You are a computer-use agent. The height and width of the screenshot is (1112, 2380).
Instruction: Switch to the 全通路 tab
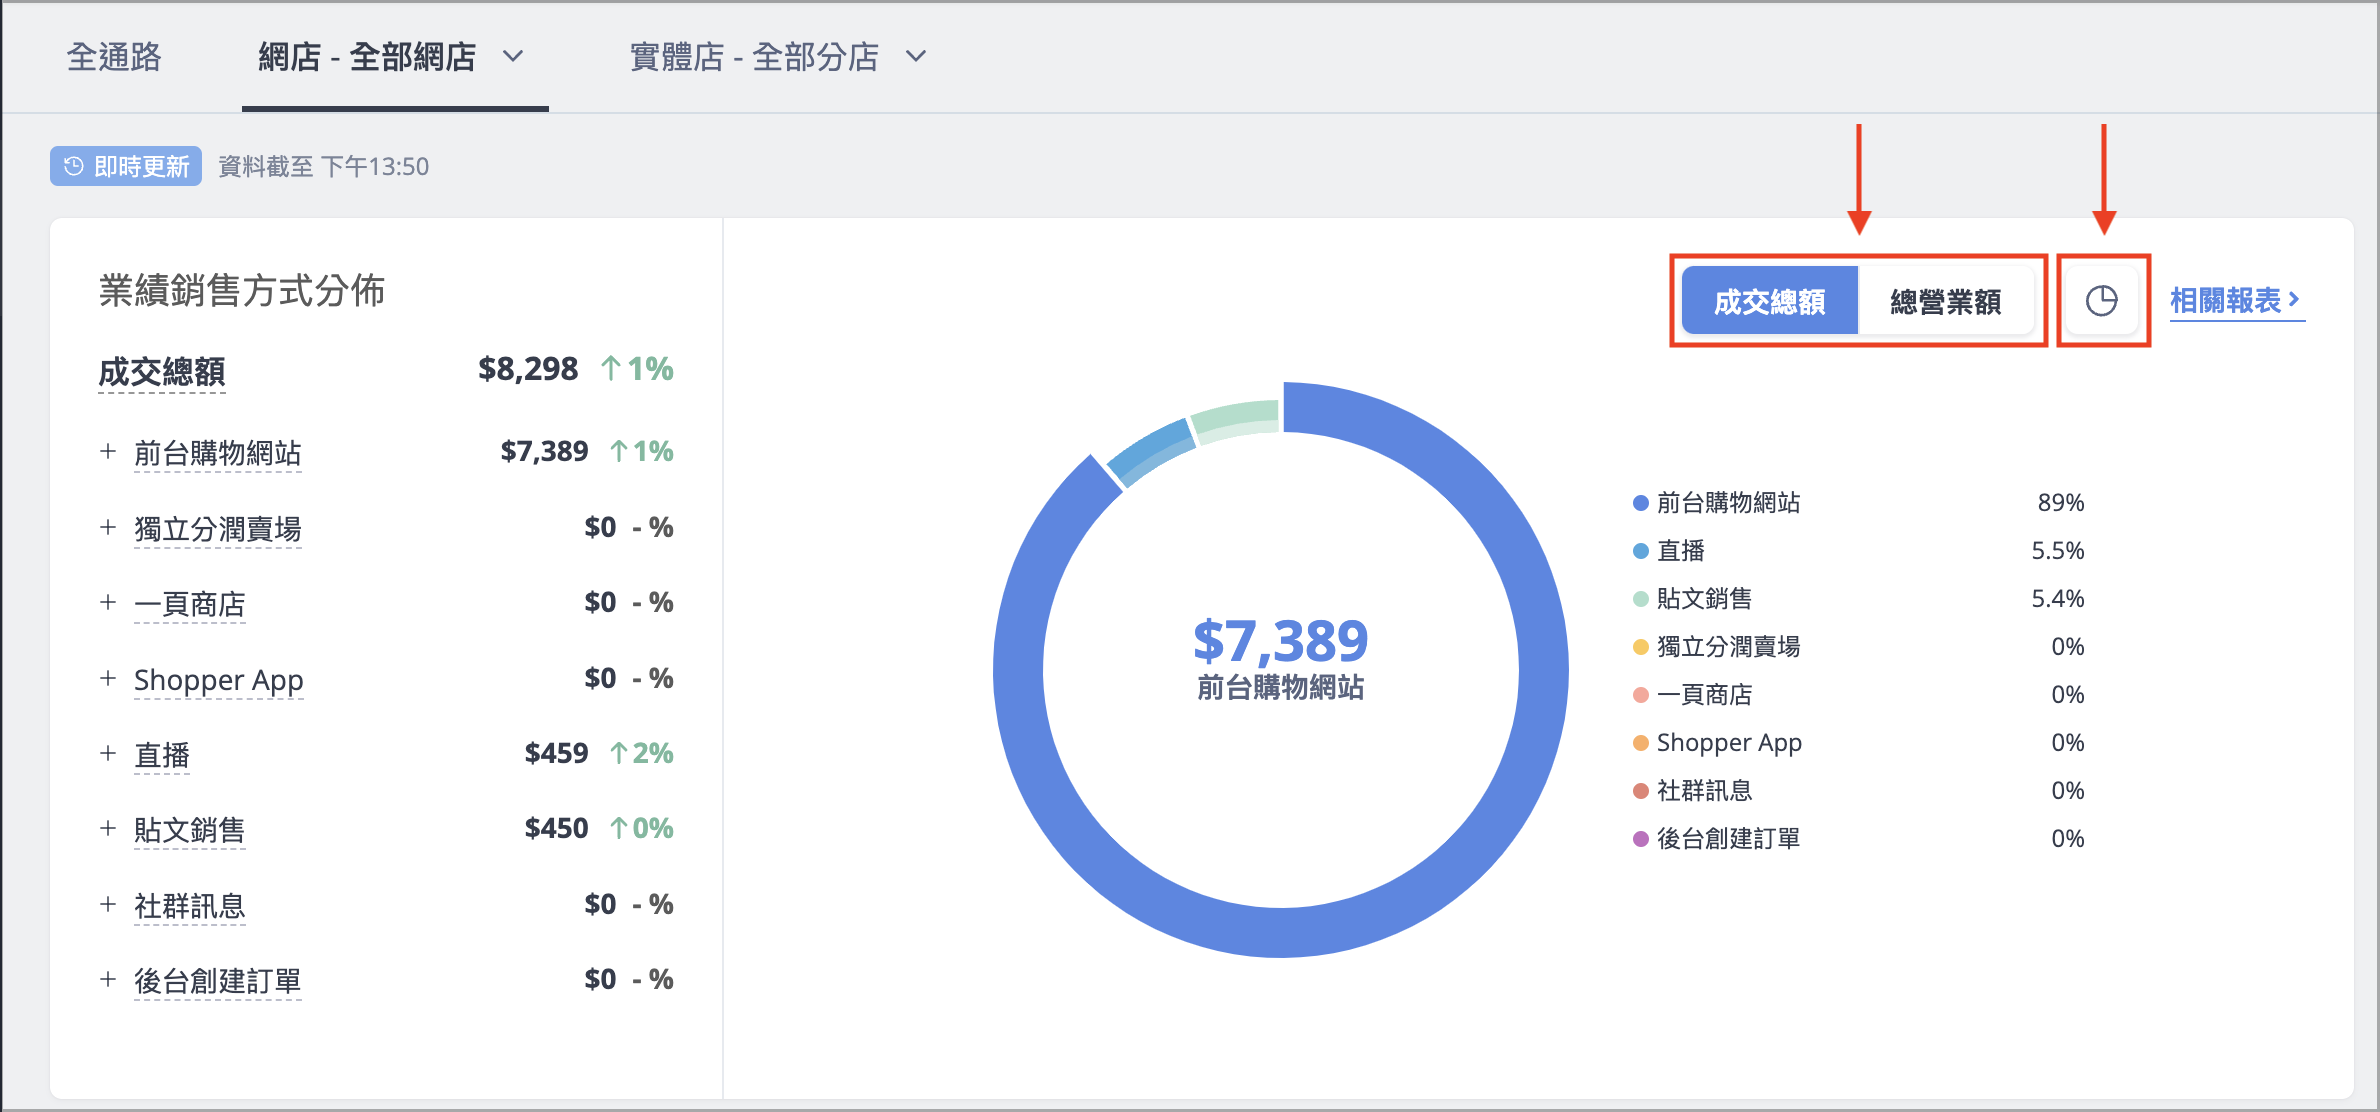click(114, 57)
